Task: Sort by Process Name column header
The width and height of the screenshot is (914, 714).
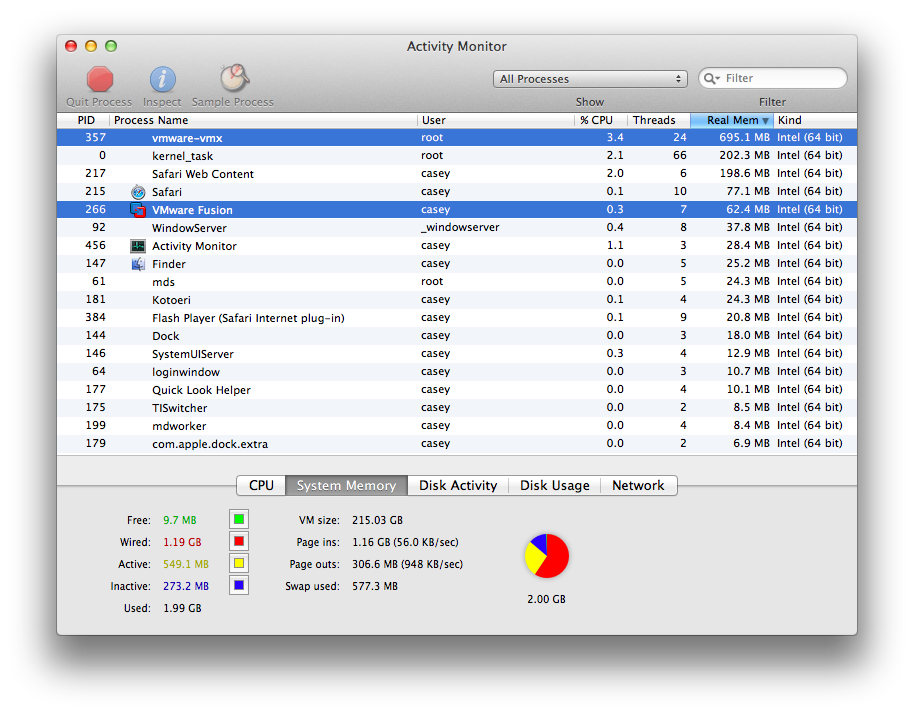Action: [263, 120]
